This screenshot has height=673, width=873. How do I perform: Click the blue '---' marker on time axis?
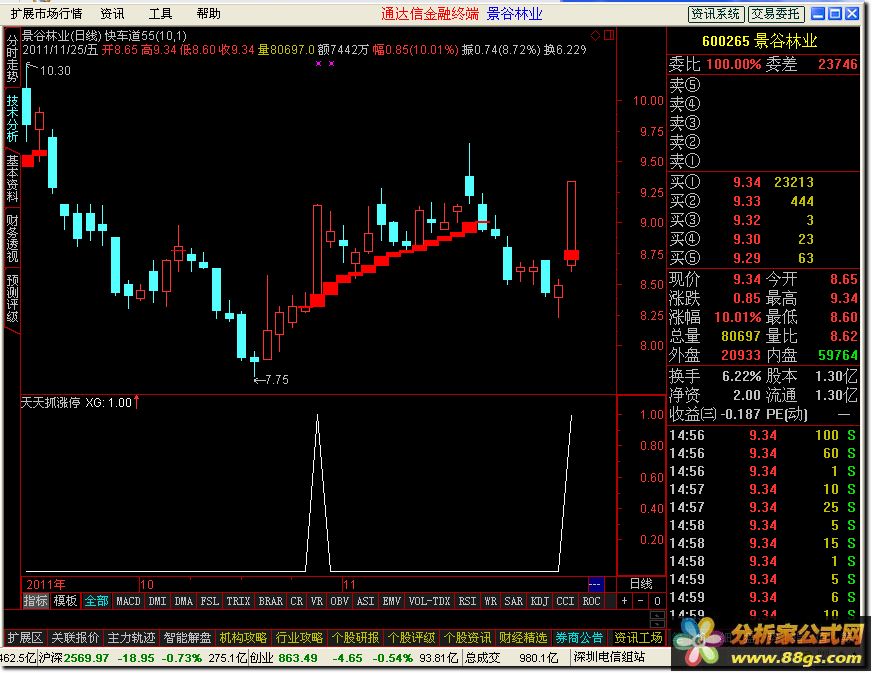pyautogui.click(x=595, y=584)
